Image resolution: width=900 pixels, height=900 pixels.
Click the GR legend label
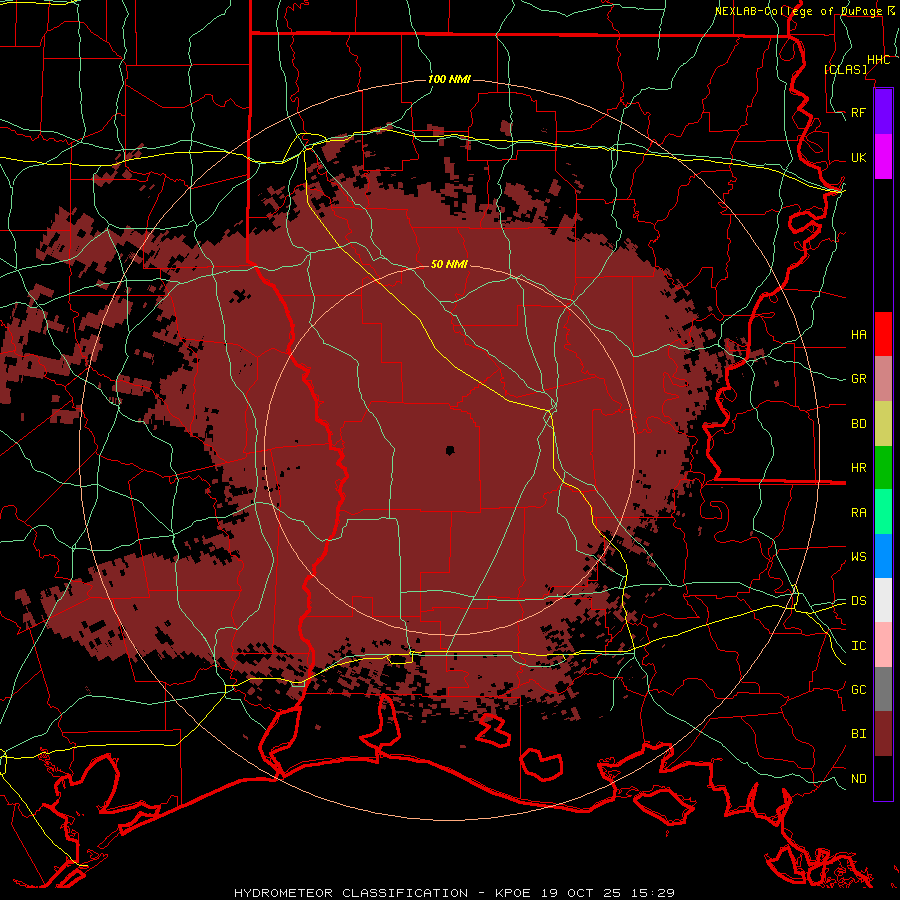coord(858,379)
